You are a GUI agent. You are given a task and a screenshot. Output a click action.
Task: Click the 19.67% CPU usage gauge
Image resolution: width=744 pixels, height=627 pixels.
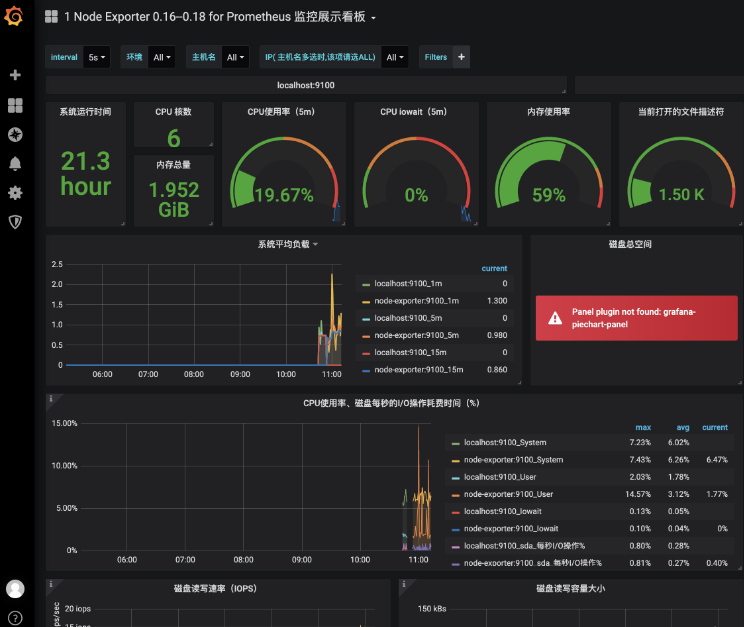point(284,174)
